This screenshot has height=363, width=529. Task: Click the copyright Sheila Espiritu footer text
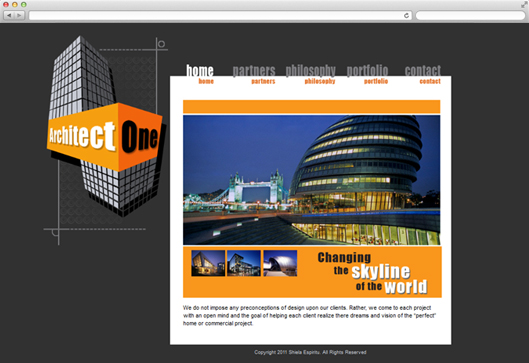310,352
